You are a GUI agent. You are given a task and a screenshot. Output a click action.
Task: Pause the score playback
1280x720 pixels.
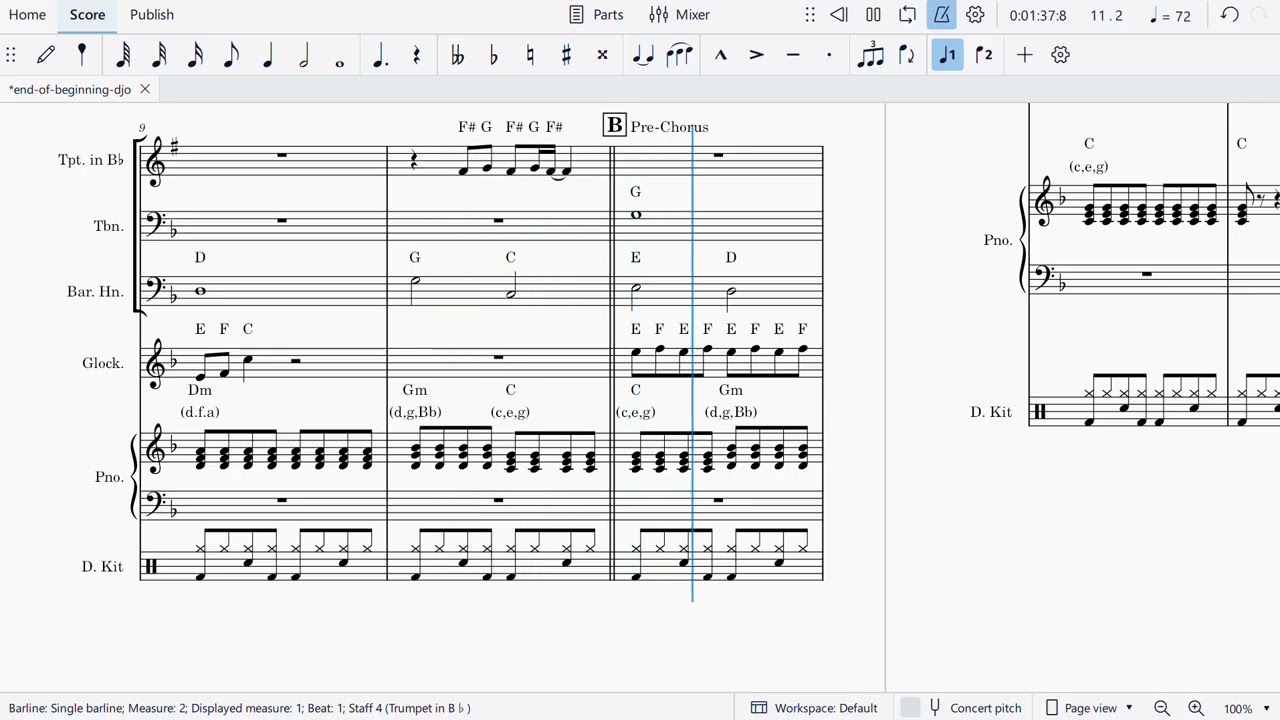click(873, 15)
